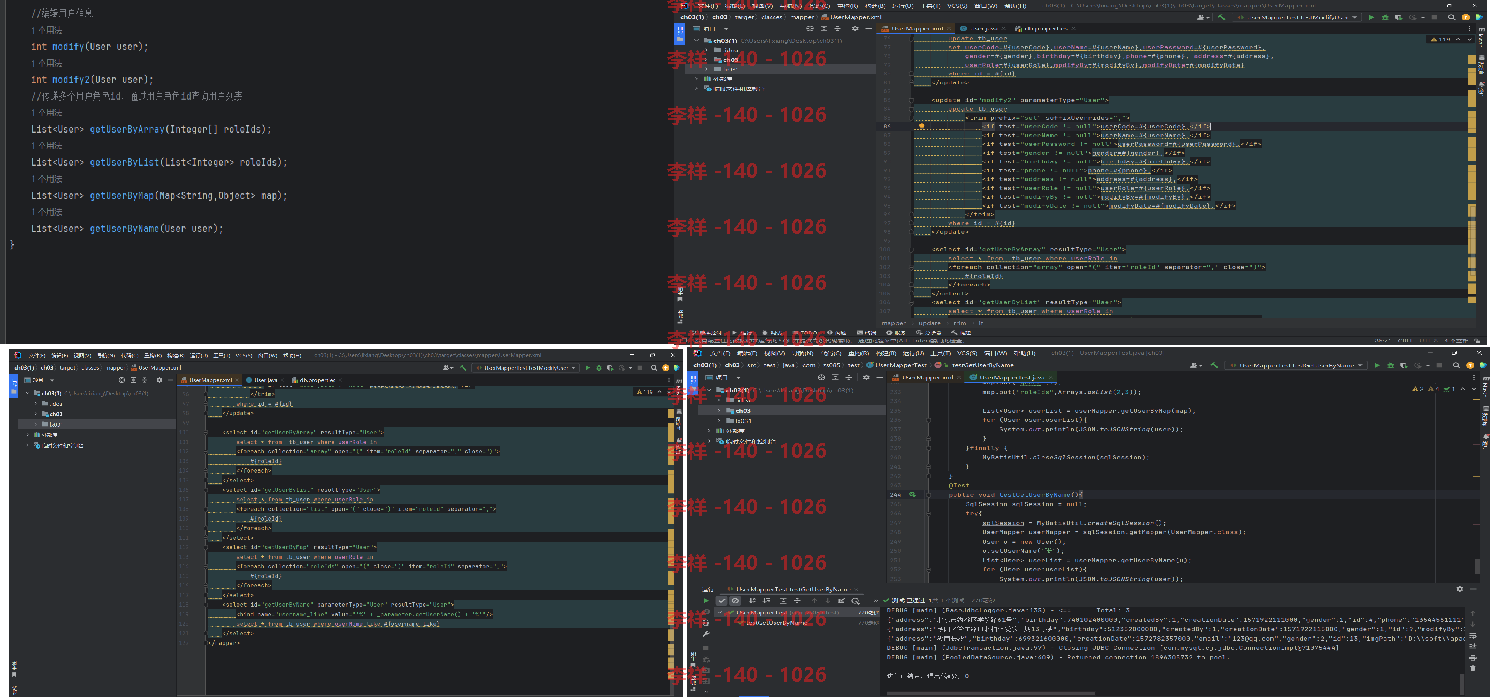Click the getUserByArray method line in top-left editor
This screenshot has height=697, width=1494.
[x=151, y=130]
